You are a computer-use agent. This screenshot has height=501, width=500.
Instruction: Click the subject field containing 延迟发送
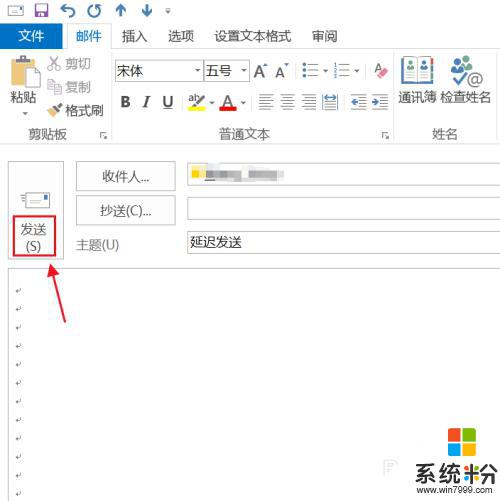(x=344, y=242)
